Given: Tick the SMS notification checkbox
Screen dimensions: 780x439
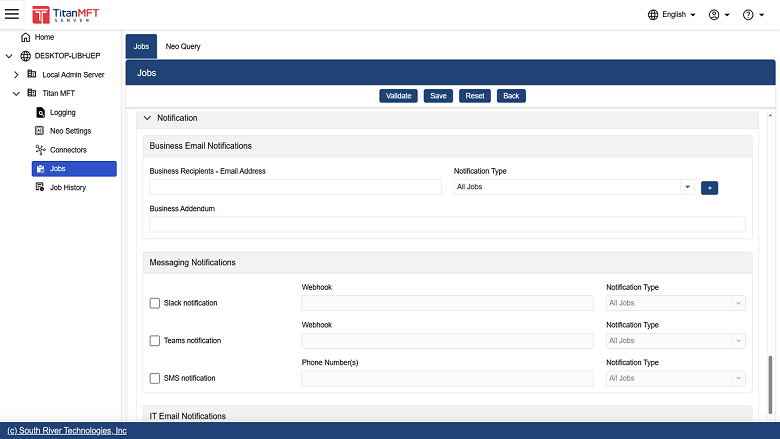Looking at the screenshot, I should (x=155, y=379).
